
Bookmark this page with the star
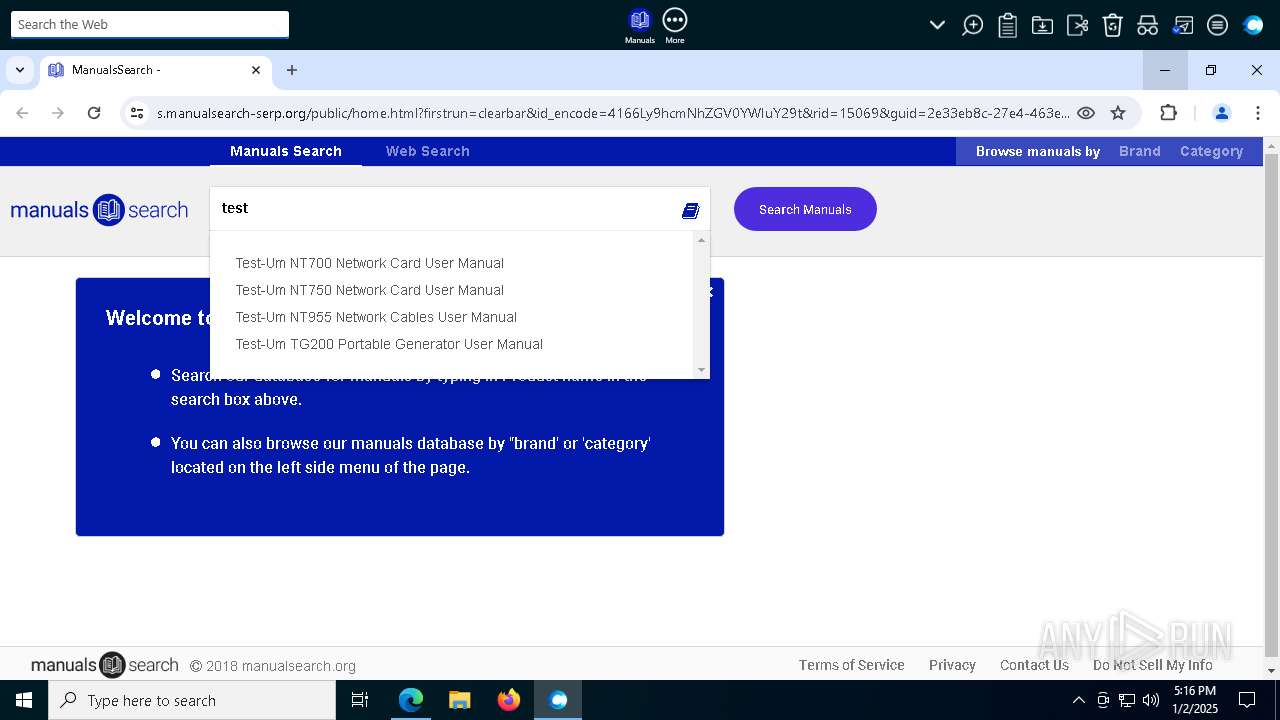1118,113
